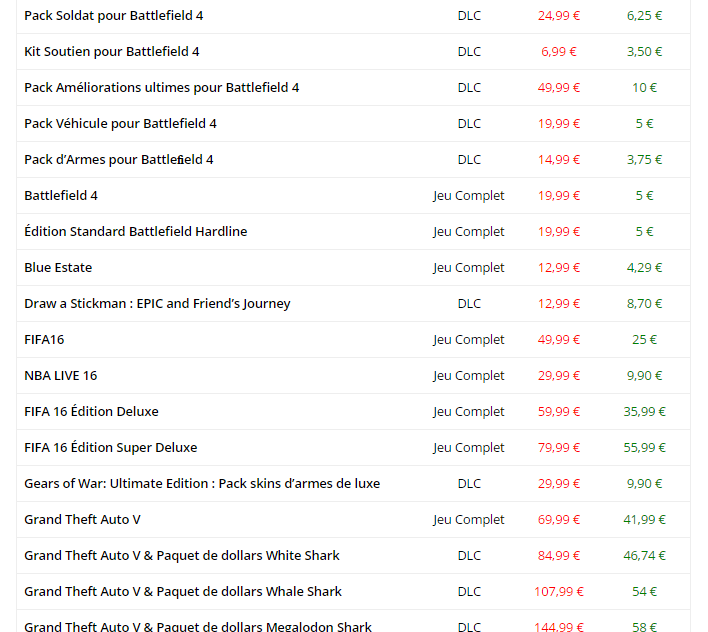Select 'Pack Véhicule pour Battlefield 4' title
708x632 pixels.
coord(121,124)
